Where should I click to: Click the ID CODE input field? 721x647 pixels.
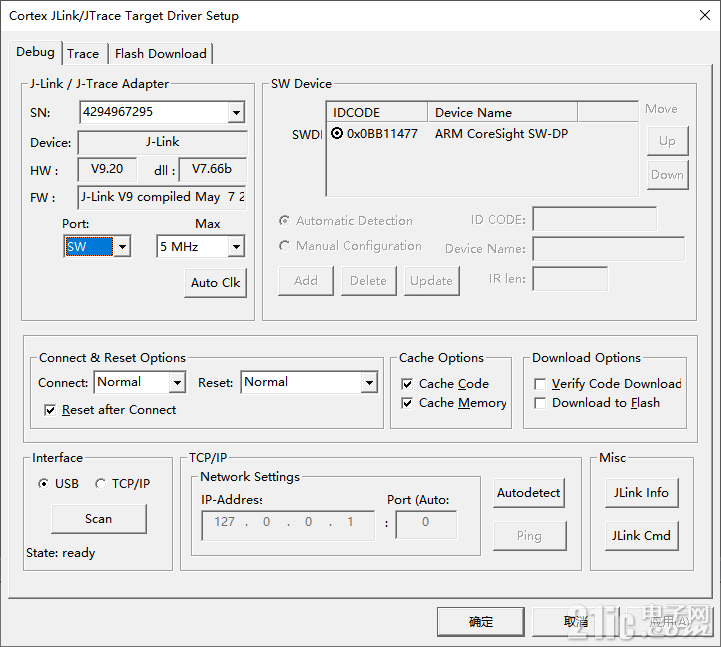[595, 219]
